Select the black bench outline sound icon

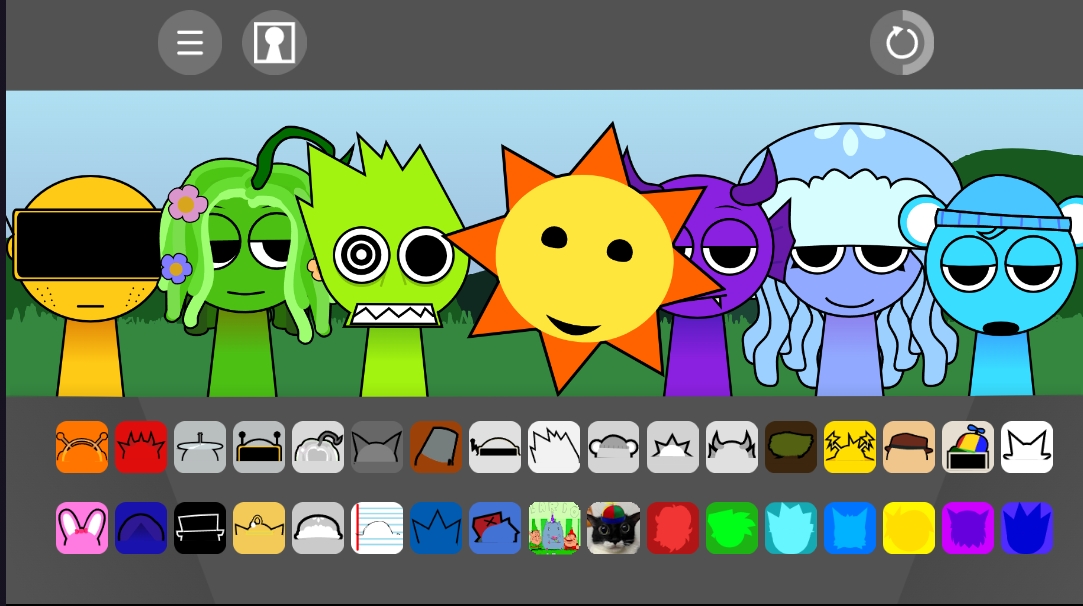(x=200, y=528)
